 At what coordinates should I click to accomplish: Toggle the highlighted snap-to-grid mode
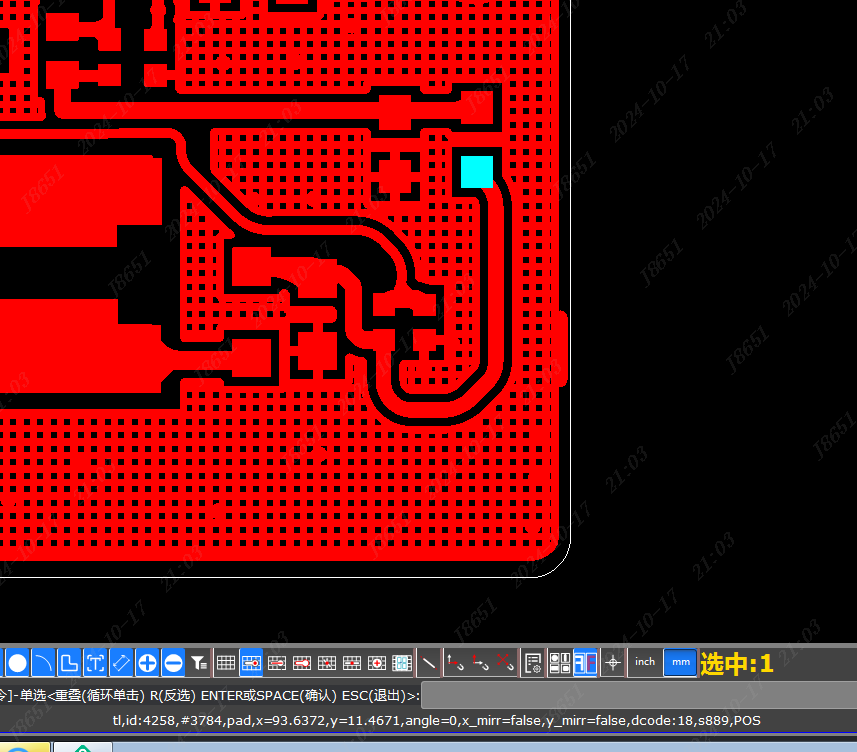coord(251,662)
